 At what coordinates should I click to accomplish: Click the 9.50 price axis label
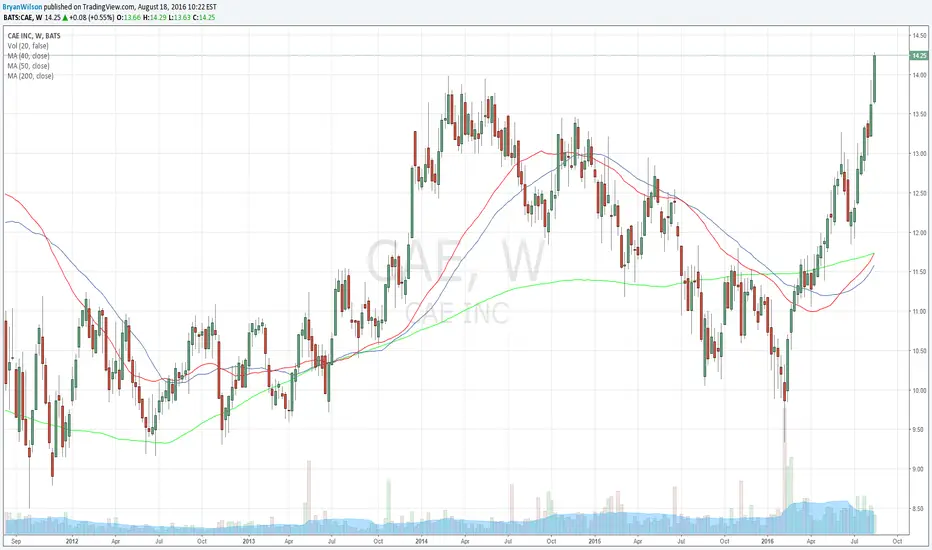919,429
